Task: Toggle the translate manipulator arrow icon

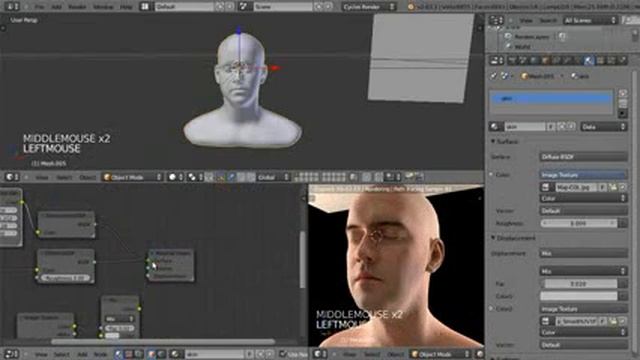Action: [231, 177]
